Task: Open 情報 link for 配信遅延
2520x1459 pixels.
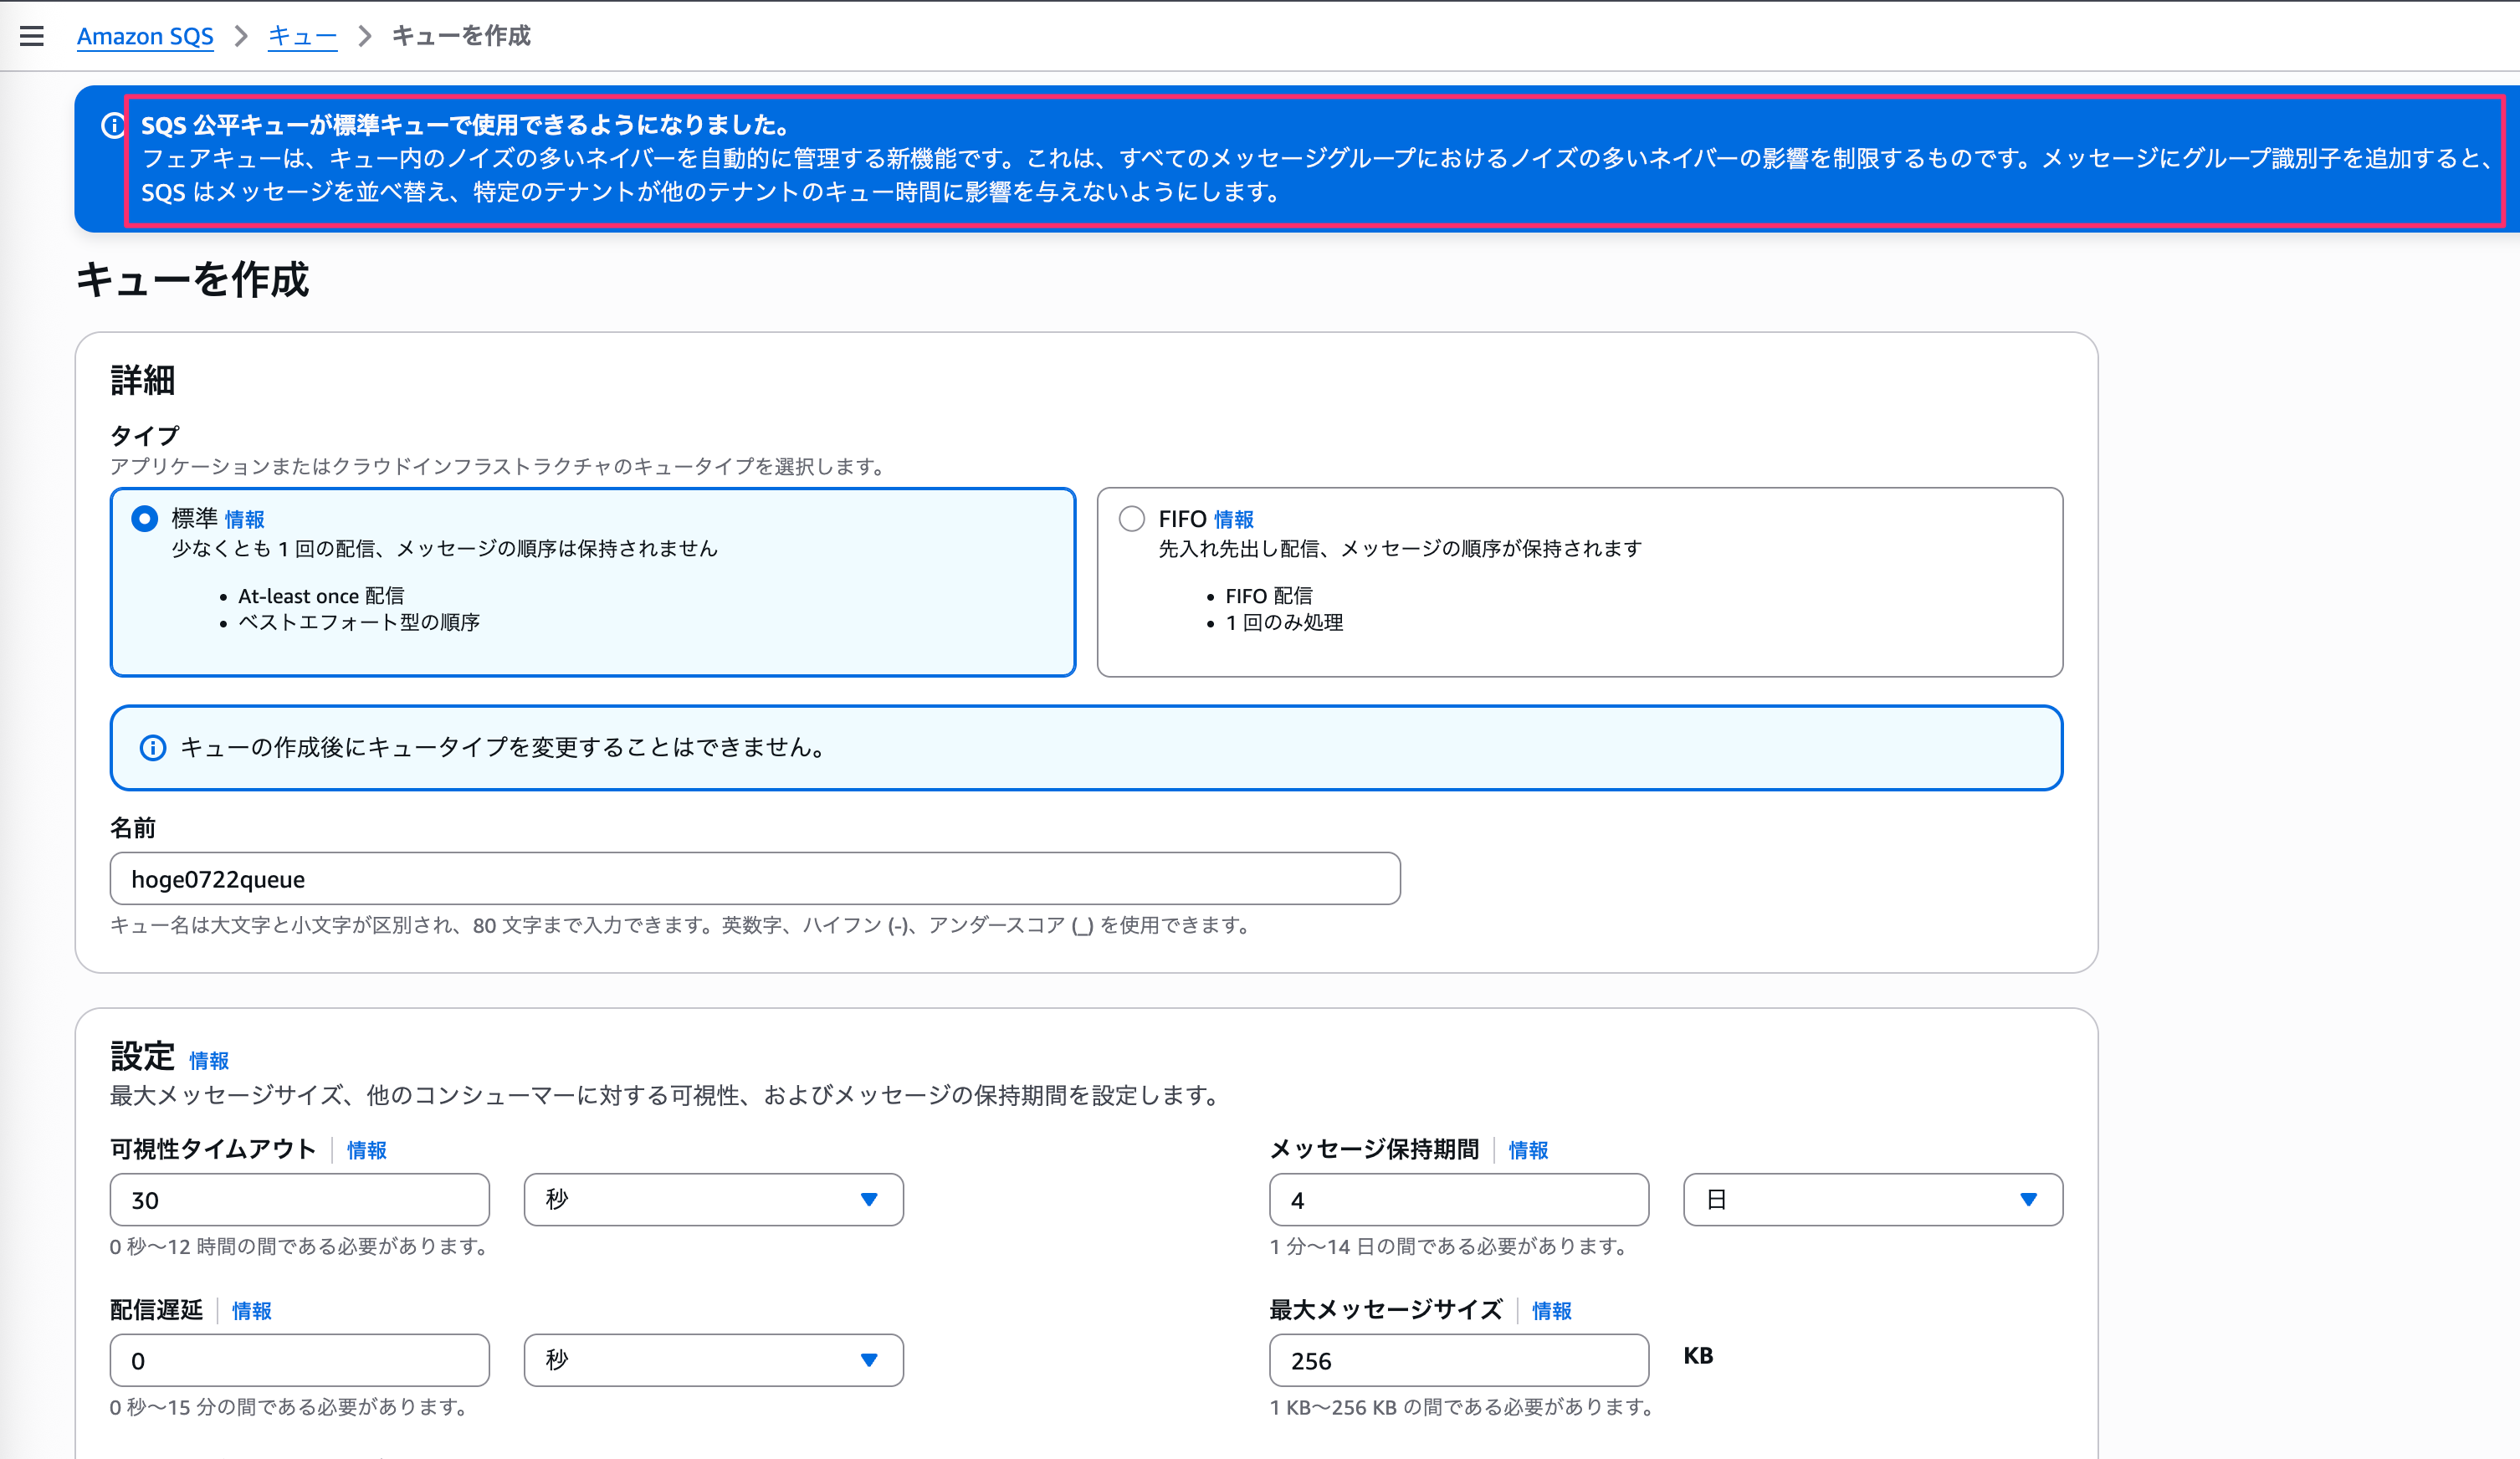Action: 252,1310
